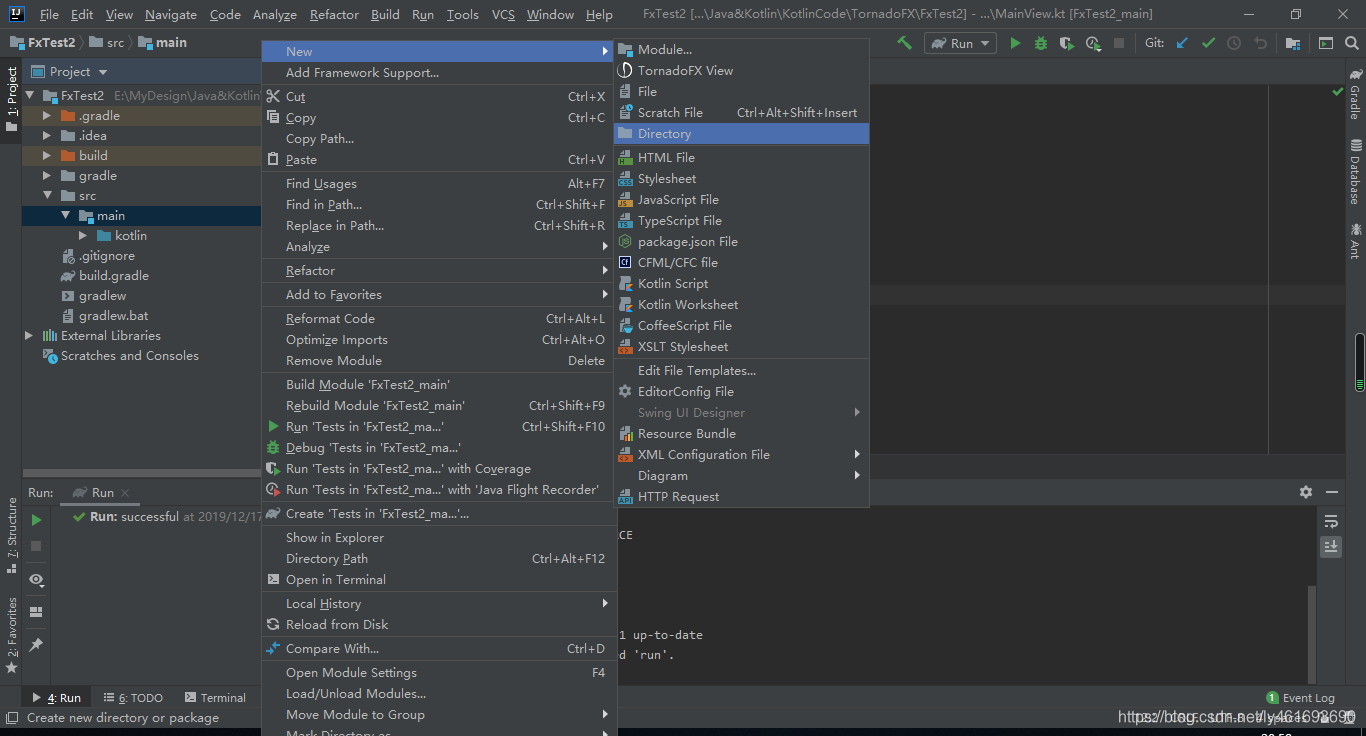Select Scratches and Consoles node

click(x=120, y=356)
